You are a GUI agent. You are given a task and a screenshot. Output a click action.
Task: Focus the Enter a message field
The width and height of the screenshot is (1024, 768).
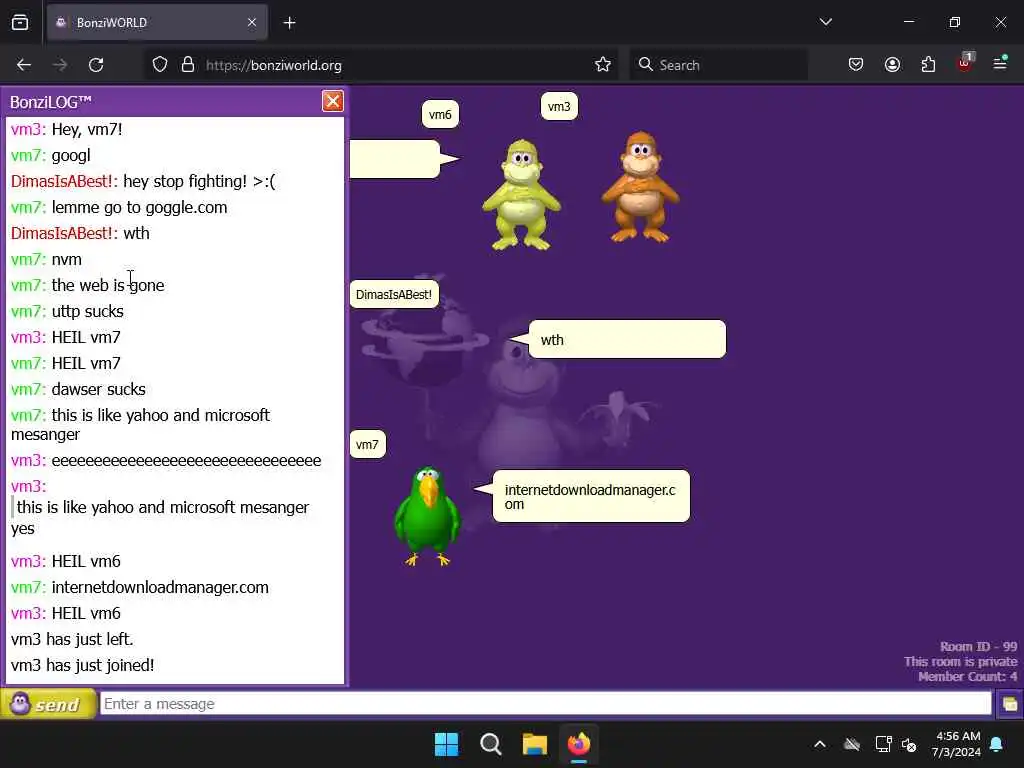(x=545, y=703)
